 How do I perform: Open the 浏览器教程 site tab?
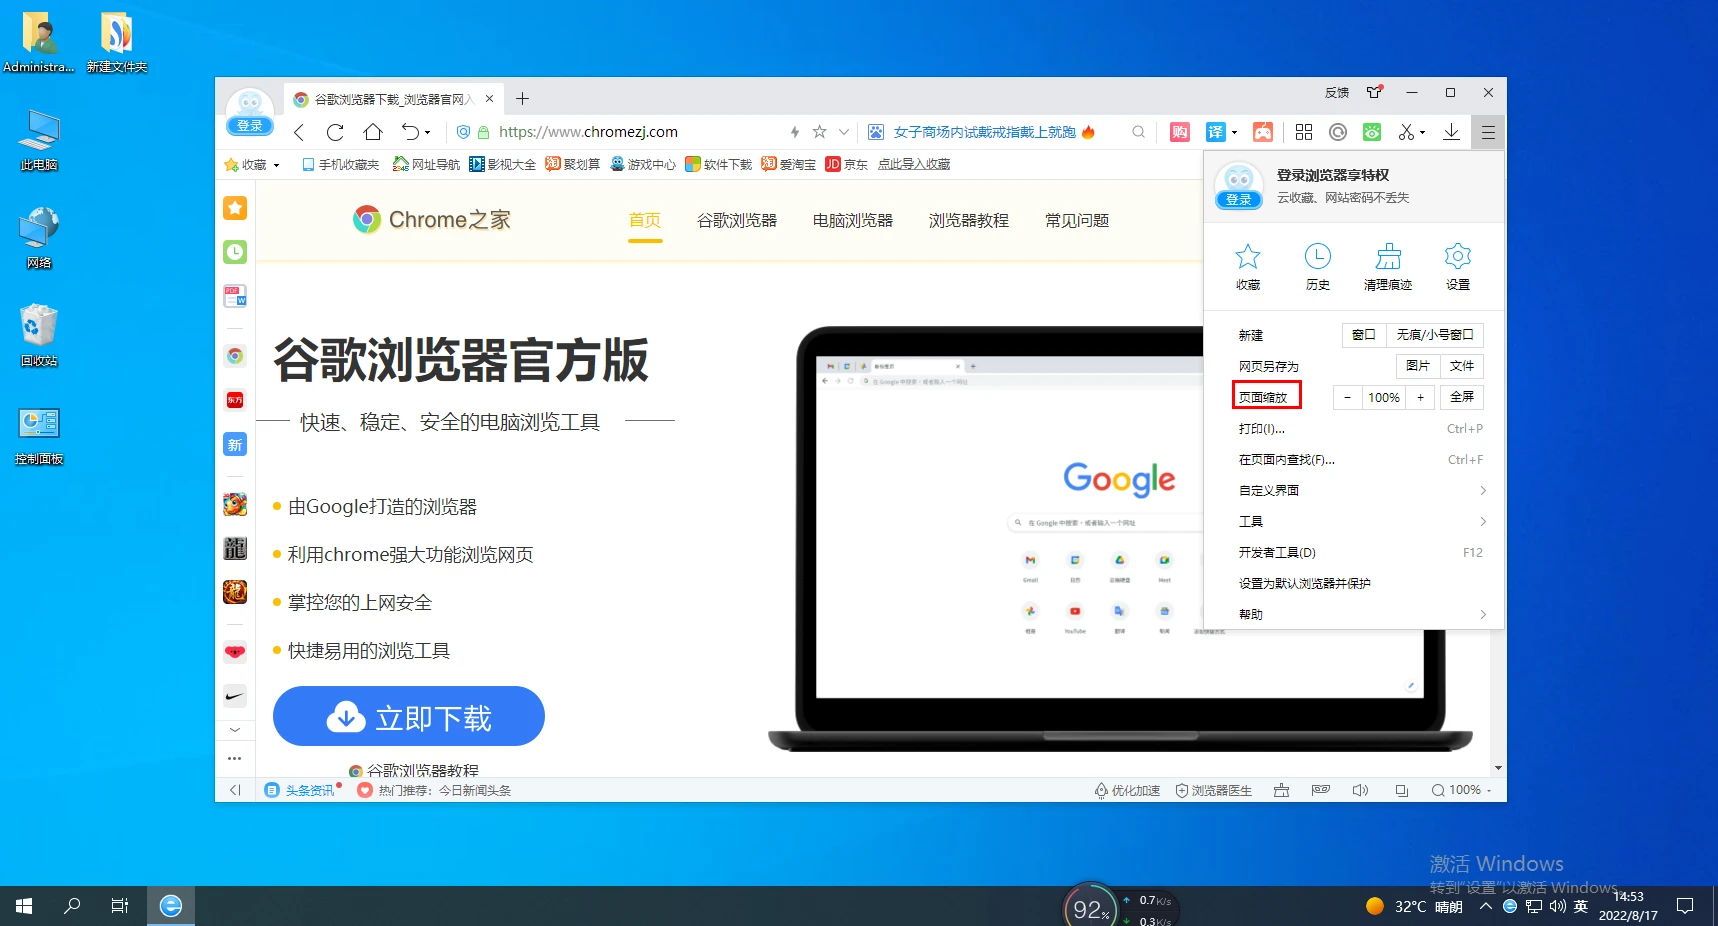(x=969, y=220)
